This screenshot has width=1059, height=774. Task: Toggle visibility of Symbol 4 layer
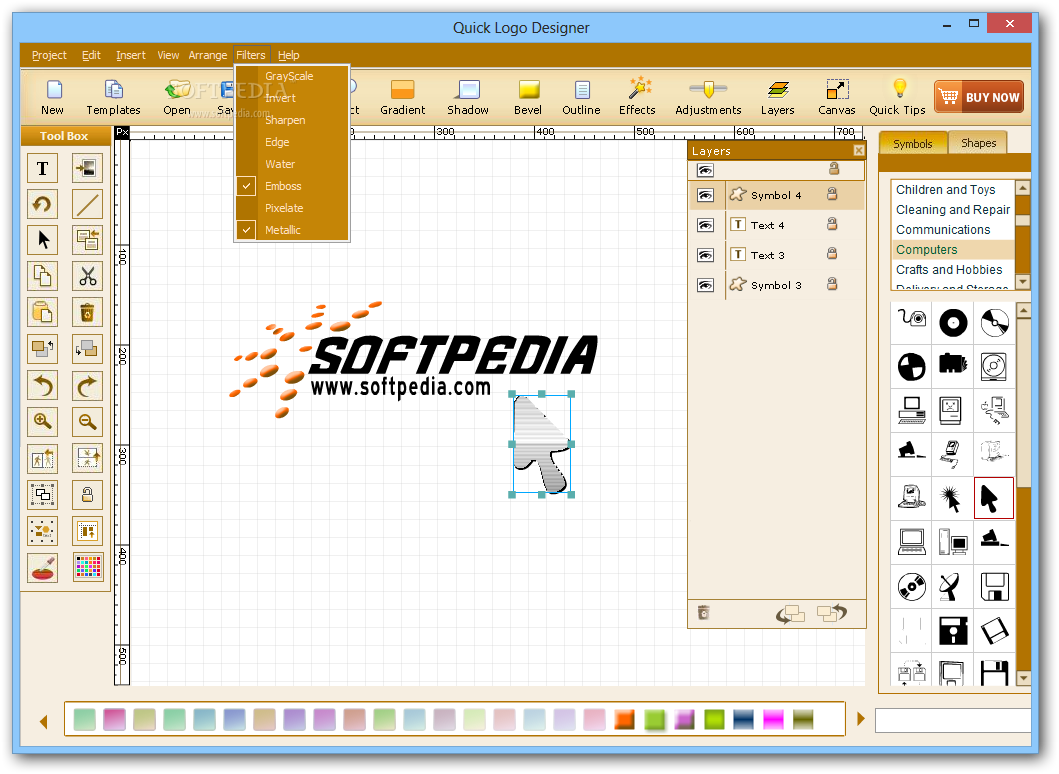[x=706, y=195]
